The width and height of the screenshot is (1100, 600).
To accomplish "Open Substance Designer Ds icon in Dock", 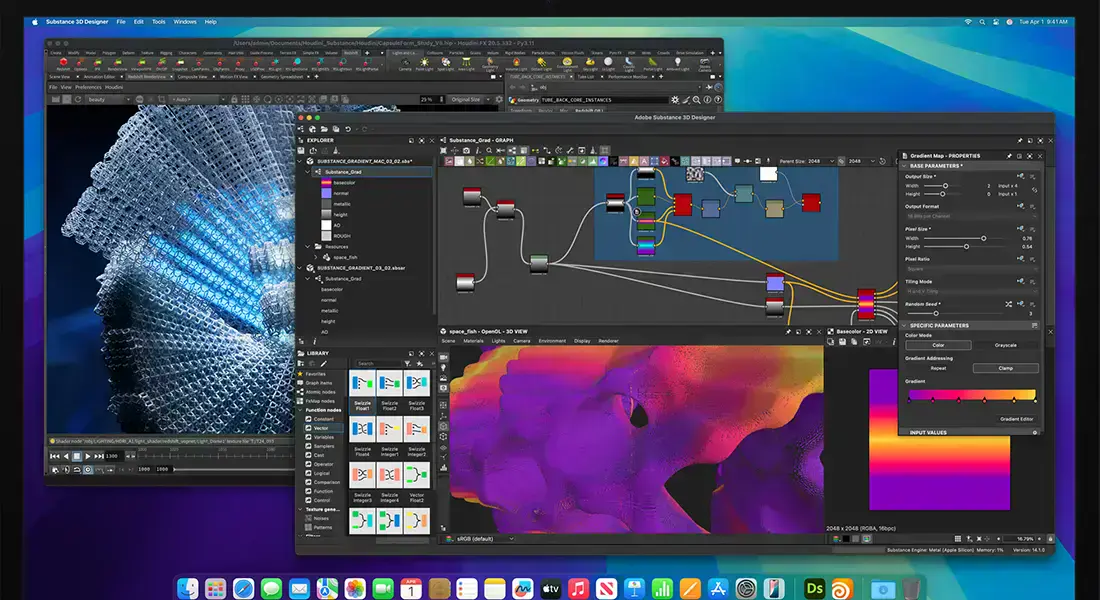I will [814, 588].
